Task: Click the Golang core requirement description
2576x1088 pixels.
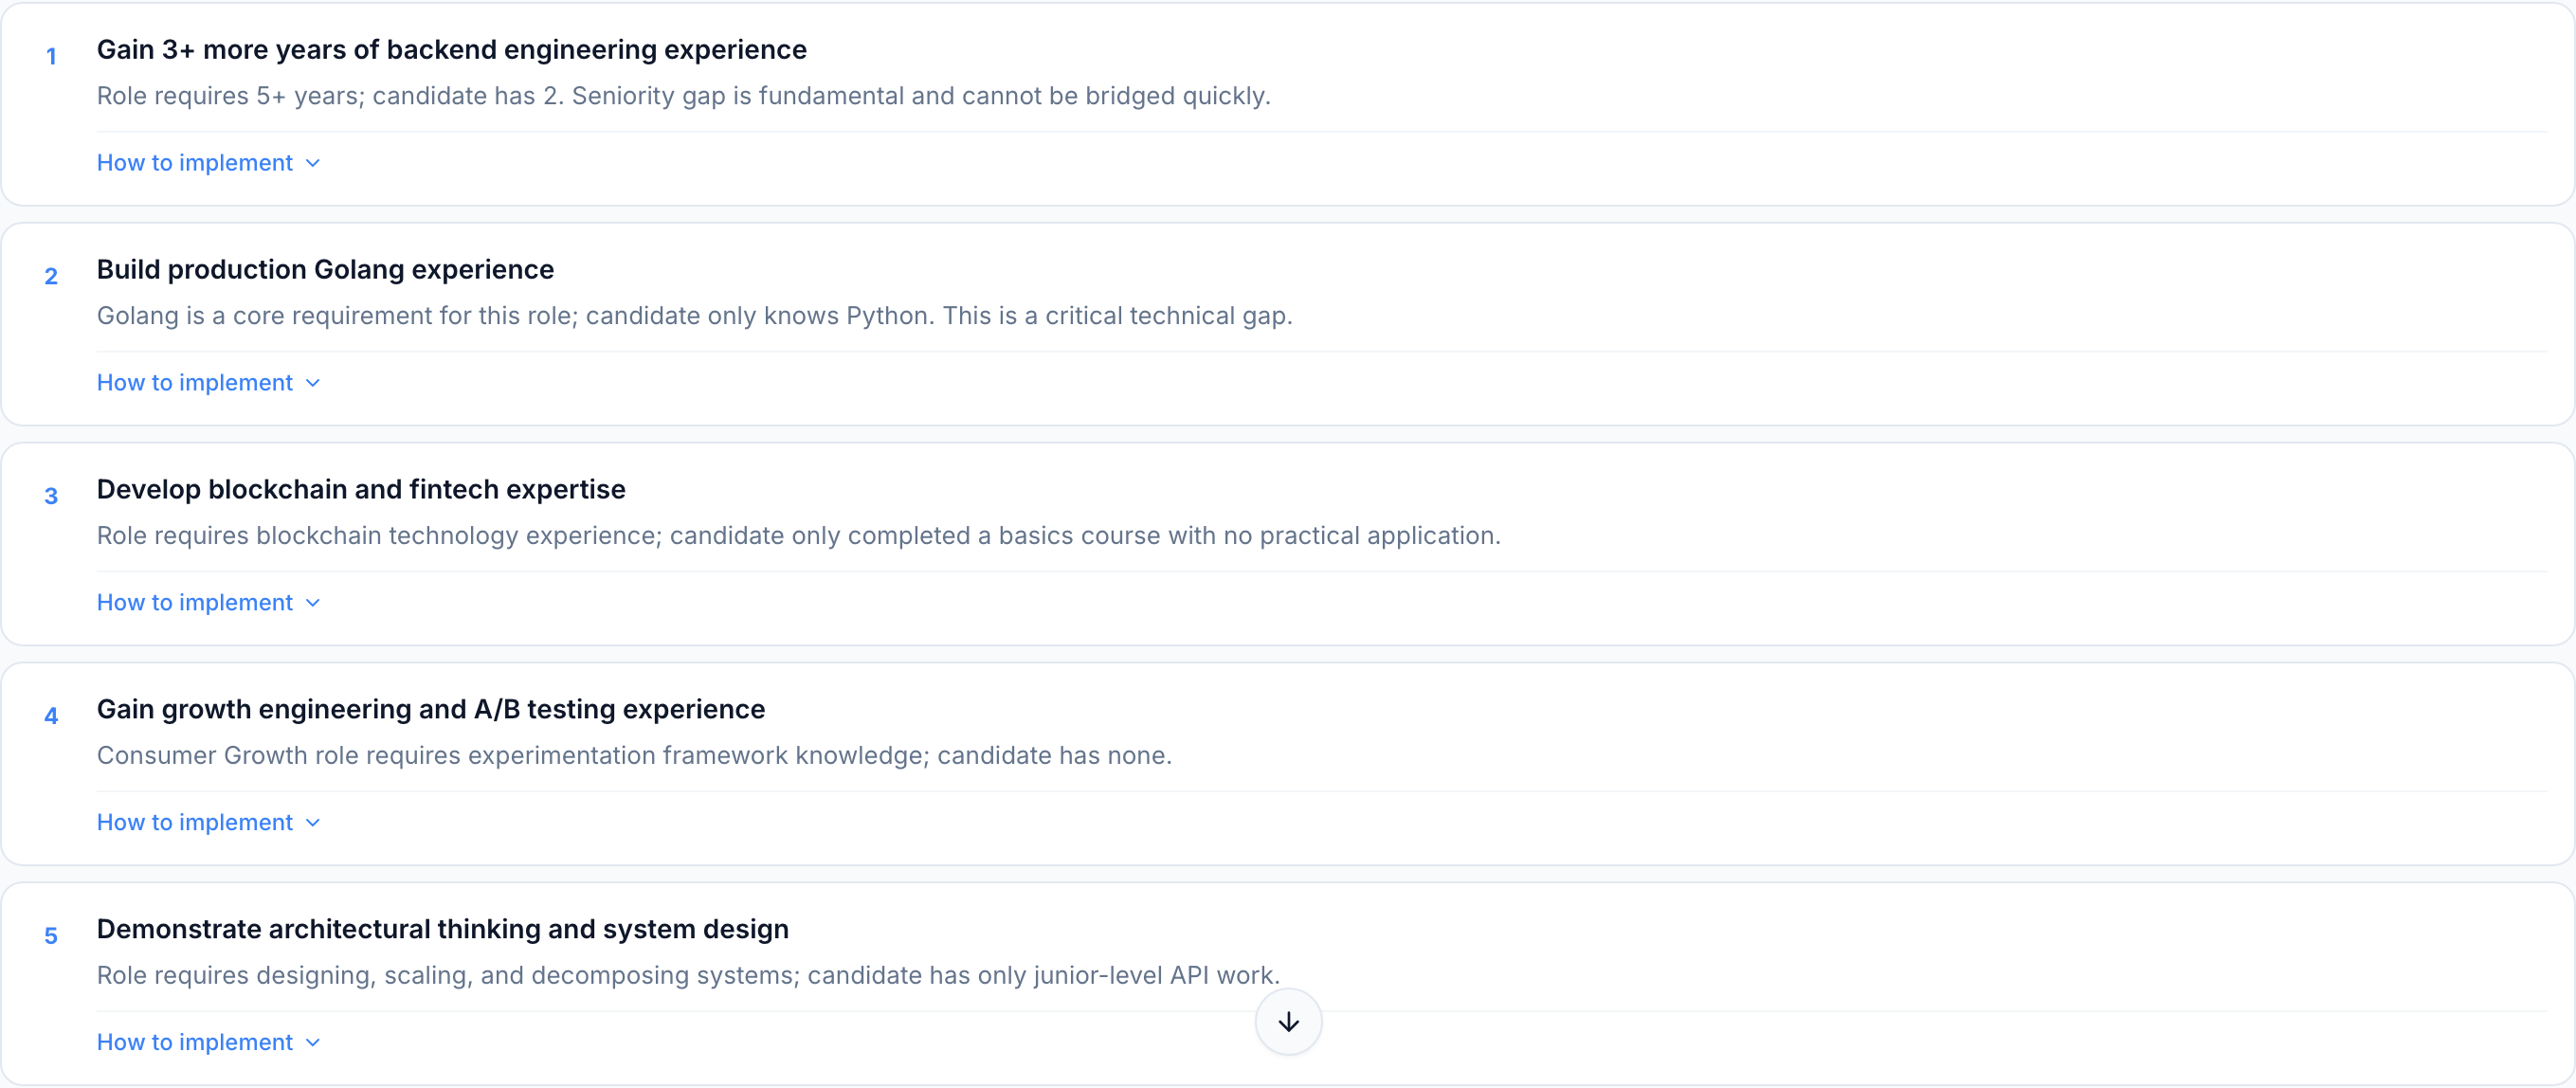Action: (694, 316)
